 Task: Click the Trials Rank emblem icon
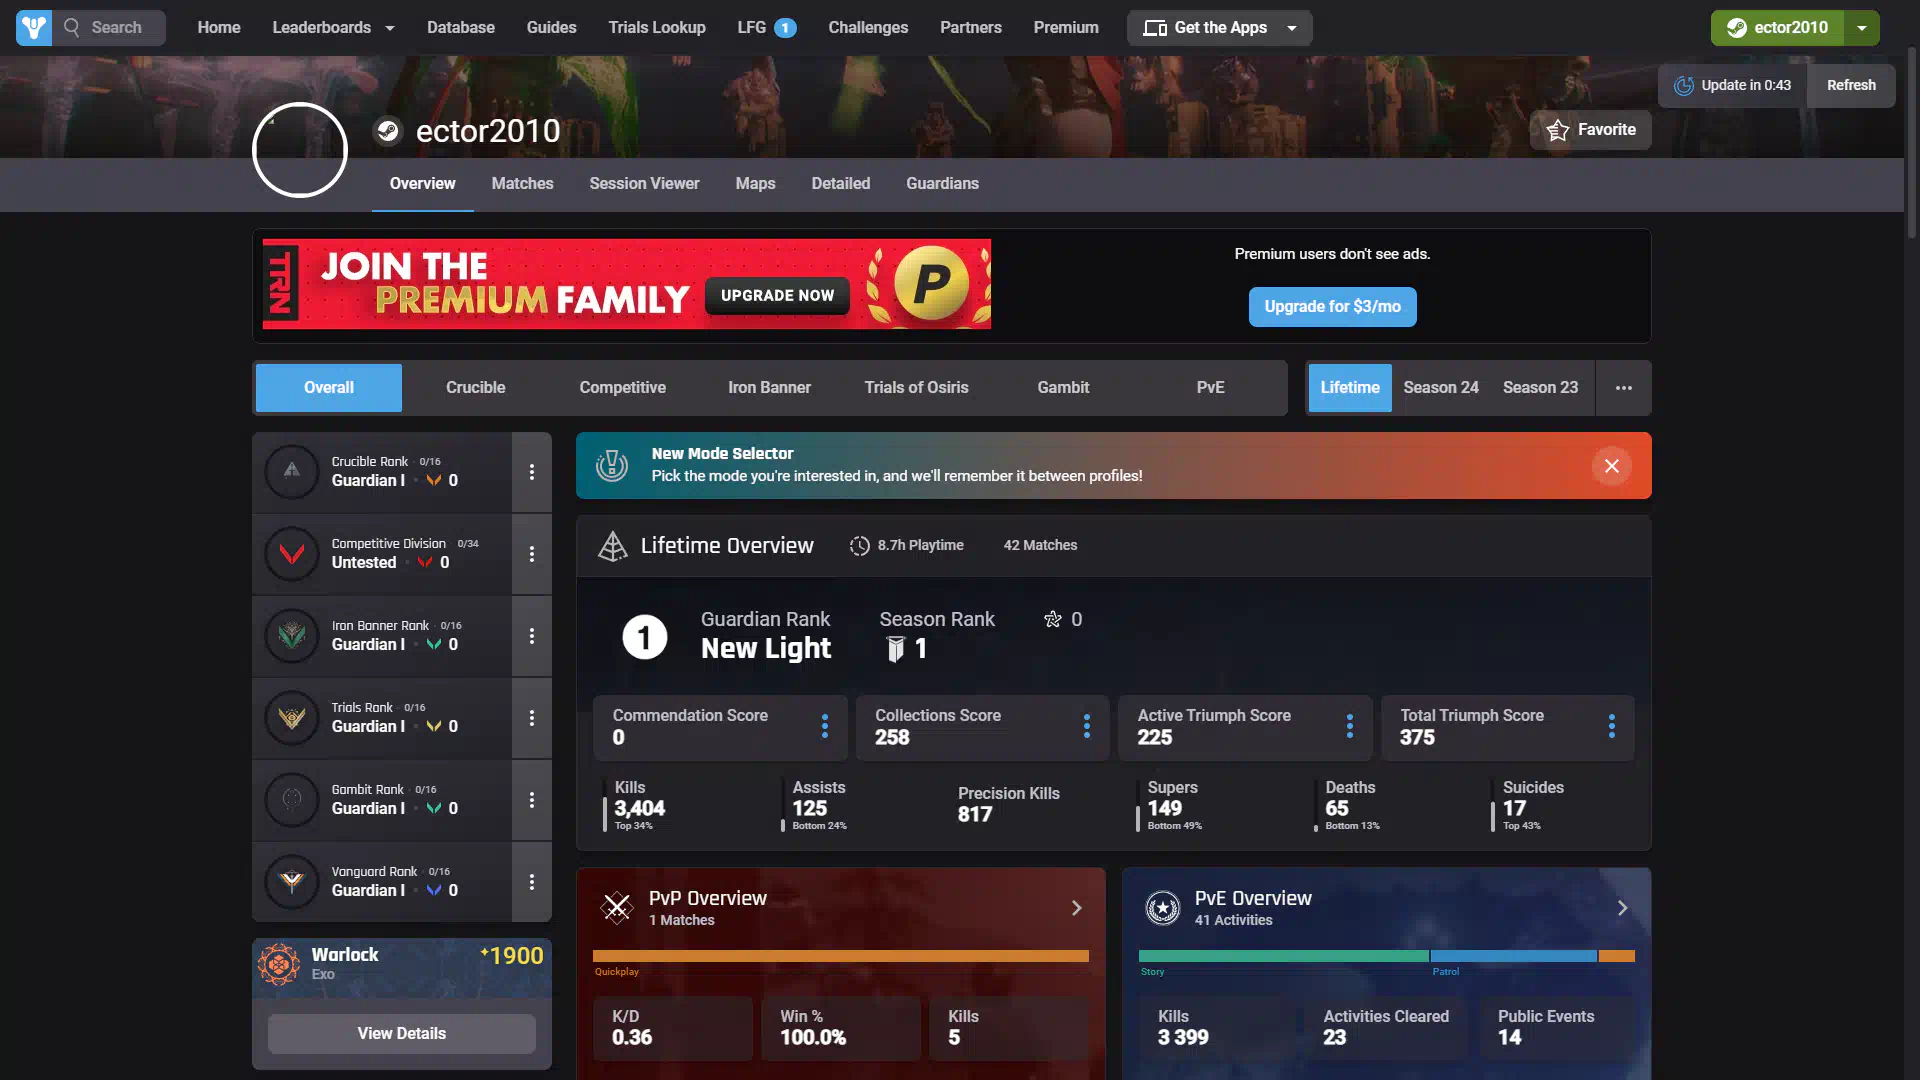(292, 718)
